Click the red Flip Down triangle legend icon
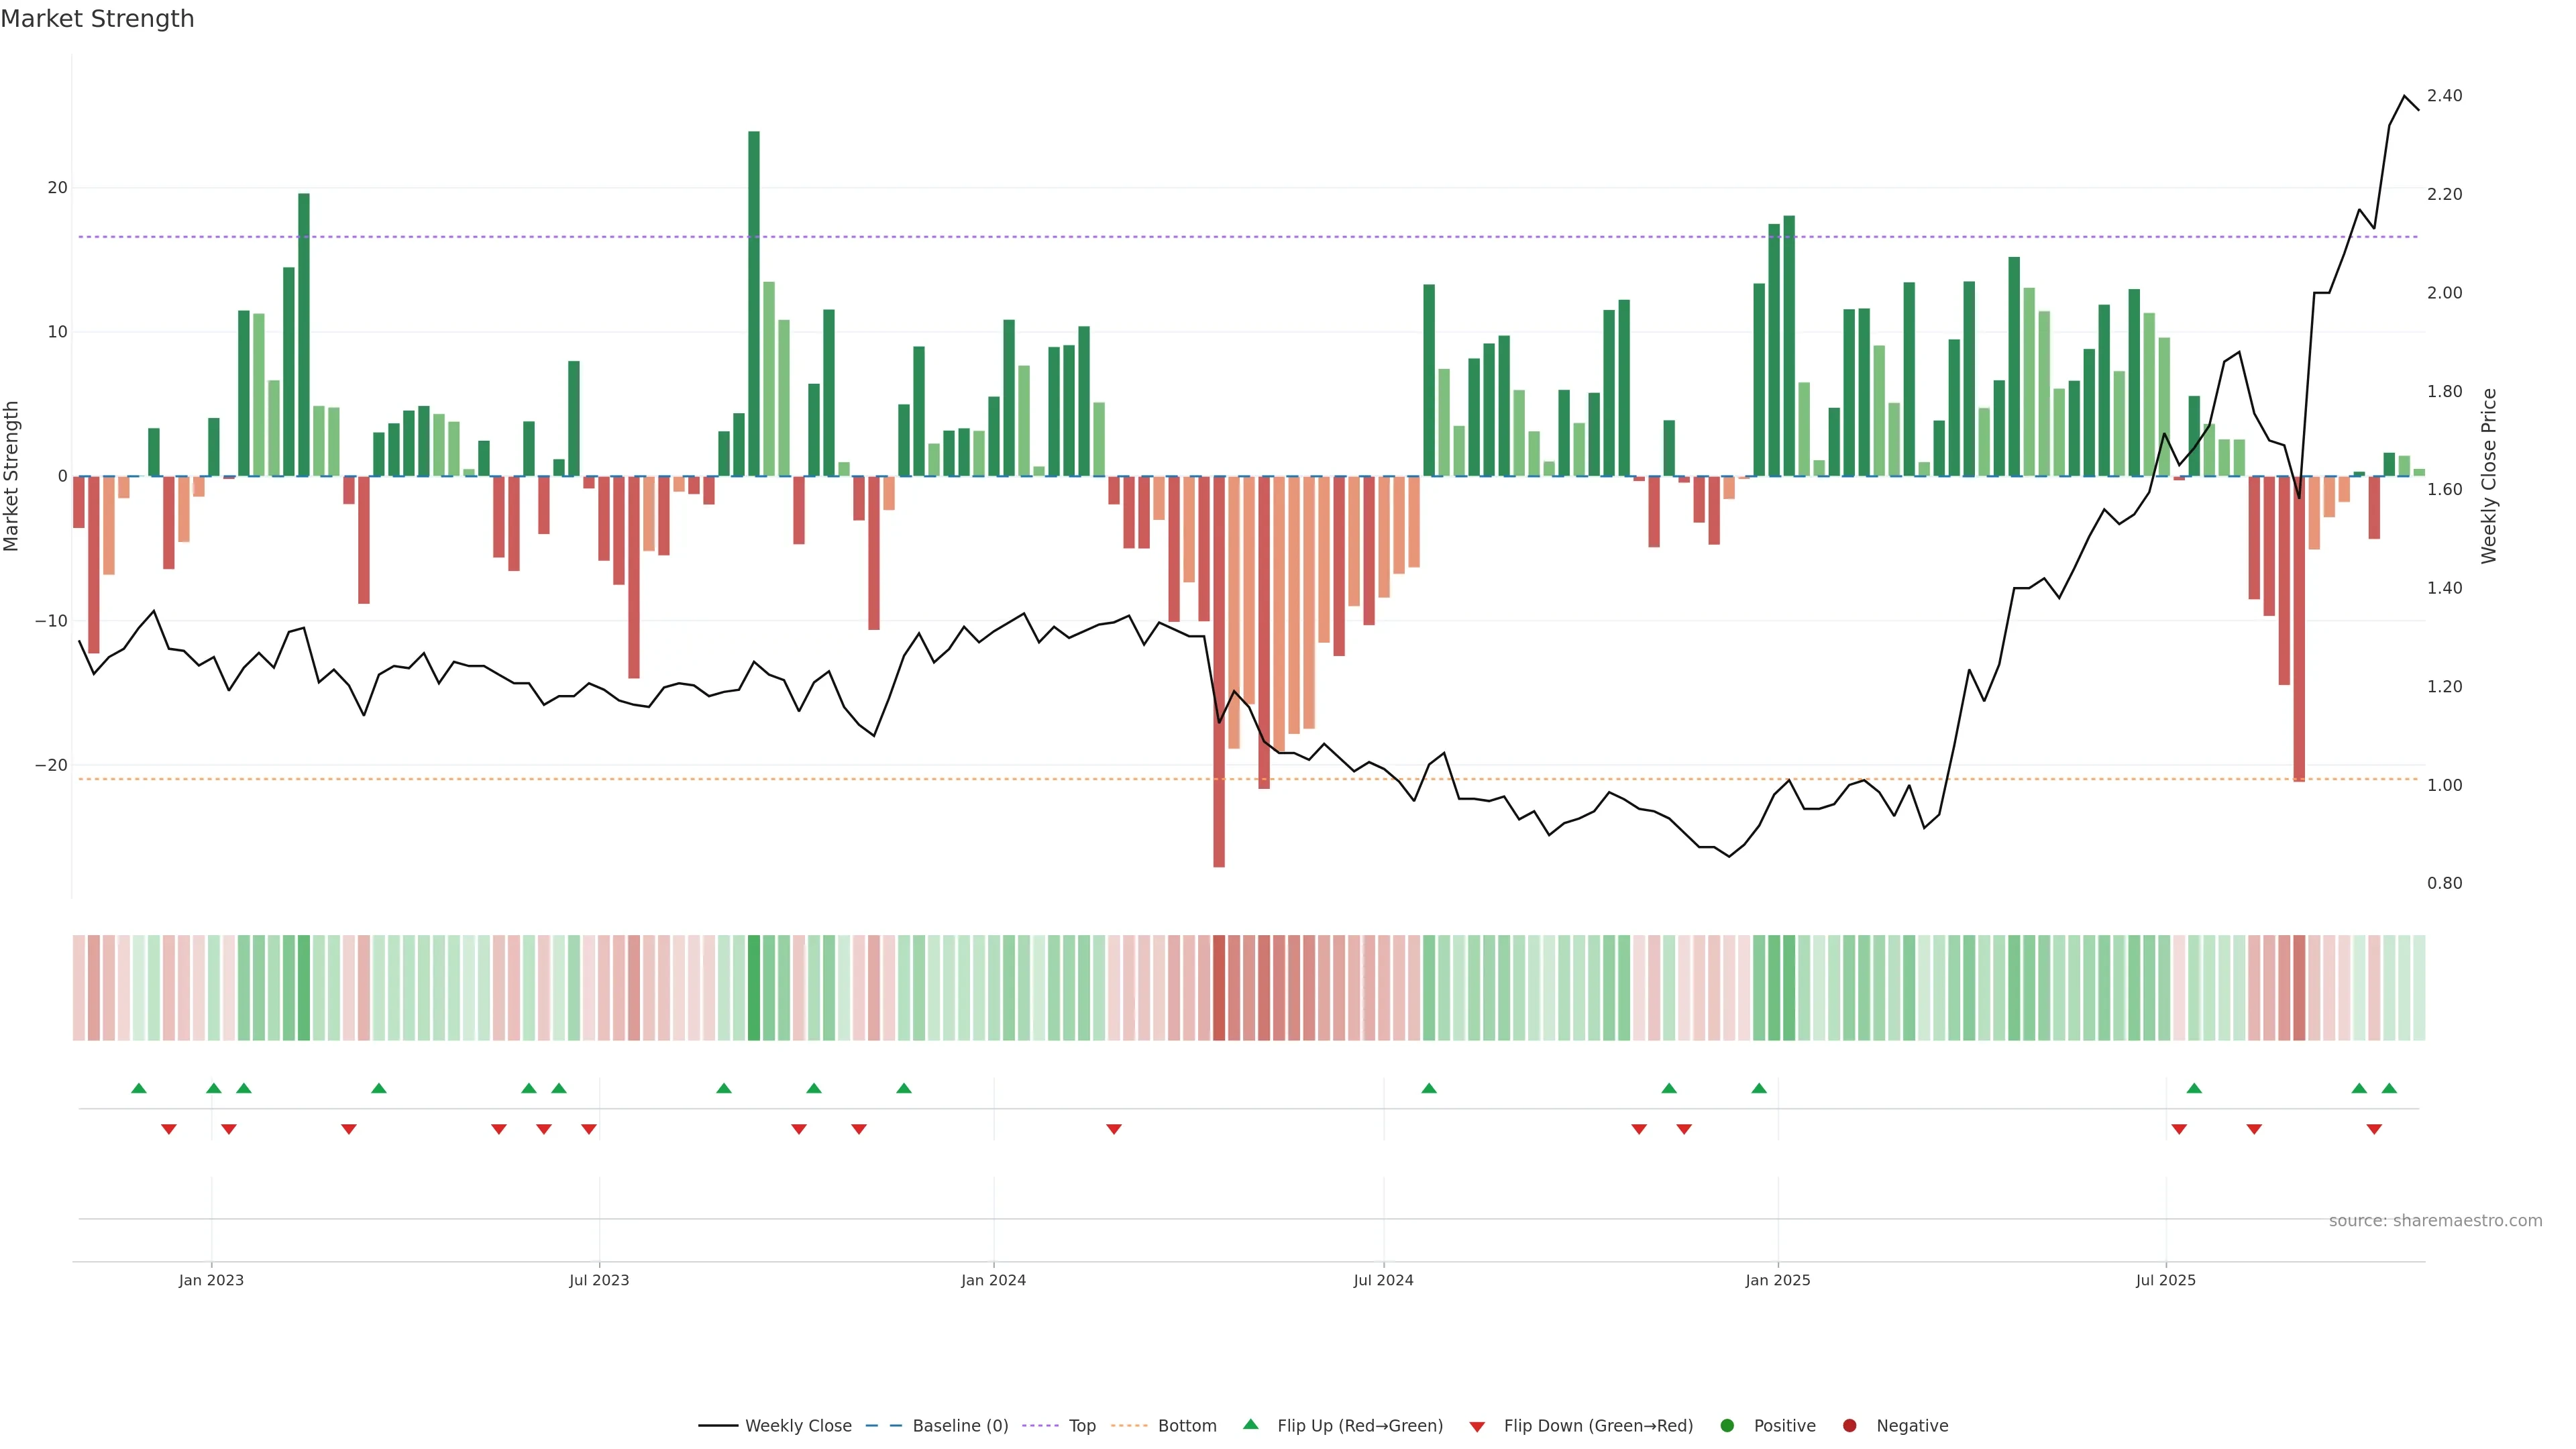Viewport: 2576px width, 1449px height. click(1477, 1427)
